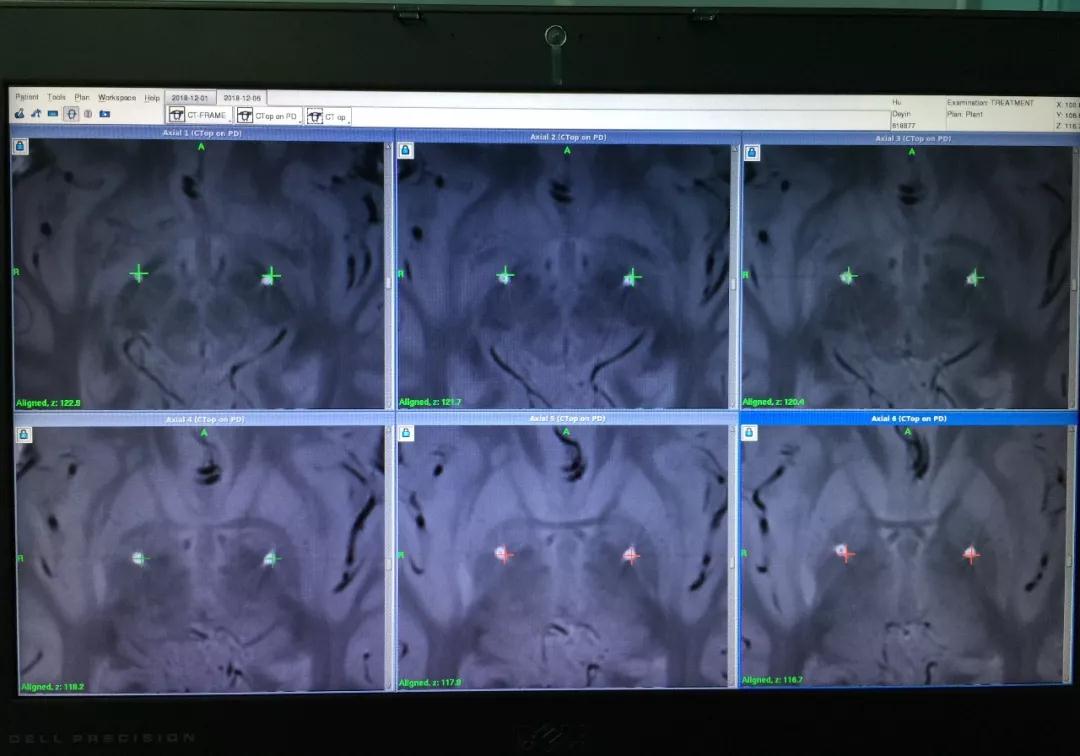
Task: Select the highlighted head frame toolbar icon
Action: 71,114
